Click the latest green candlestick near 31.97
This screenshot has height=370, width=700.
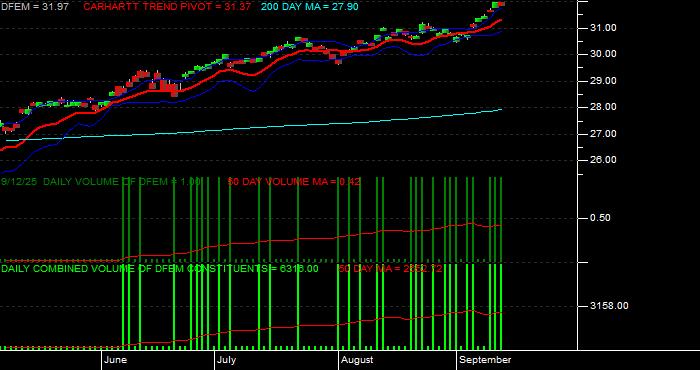click(496, 4)
